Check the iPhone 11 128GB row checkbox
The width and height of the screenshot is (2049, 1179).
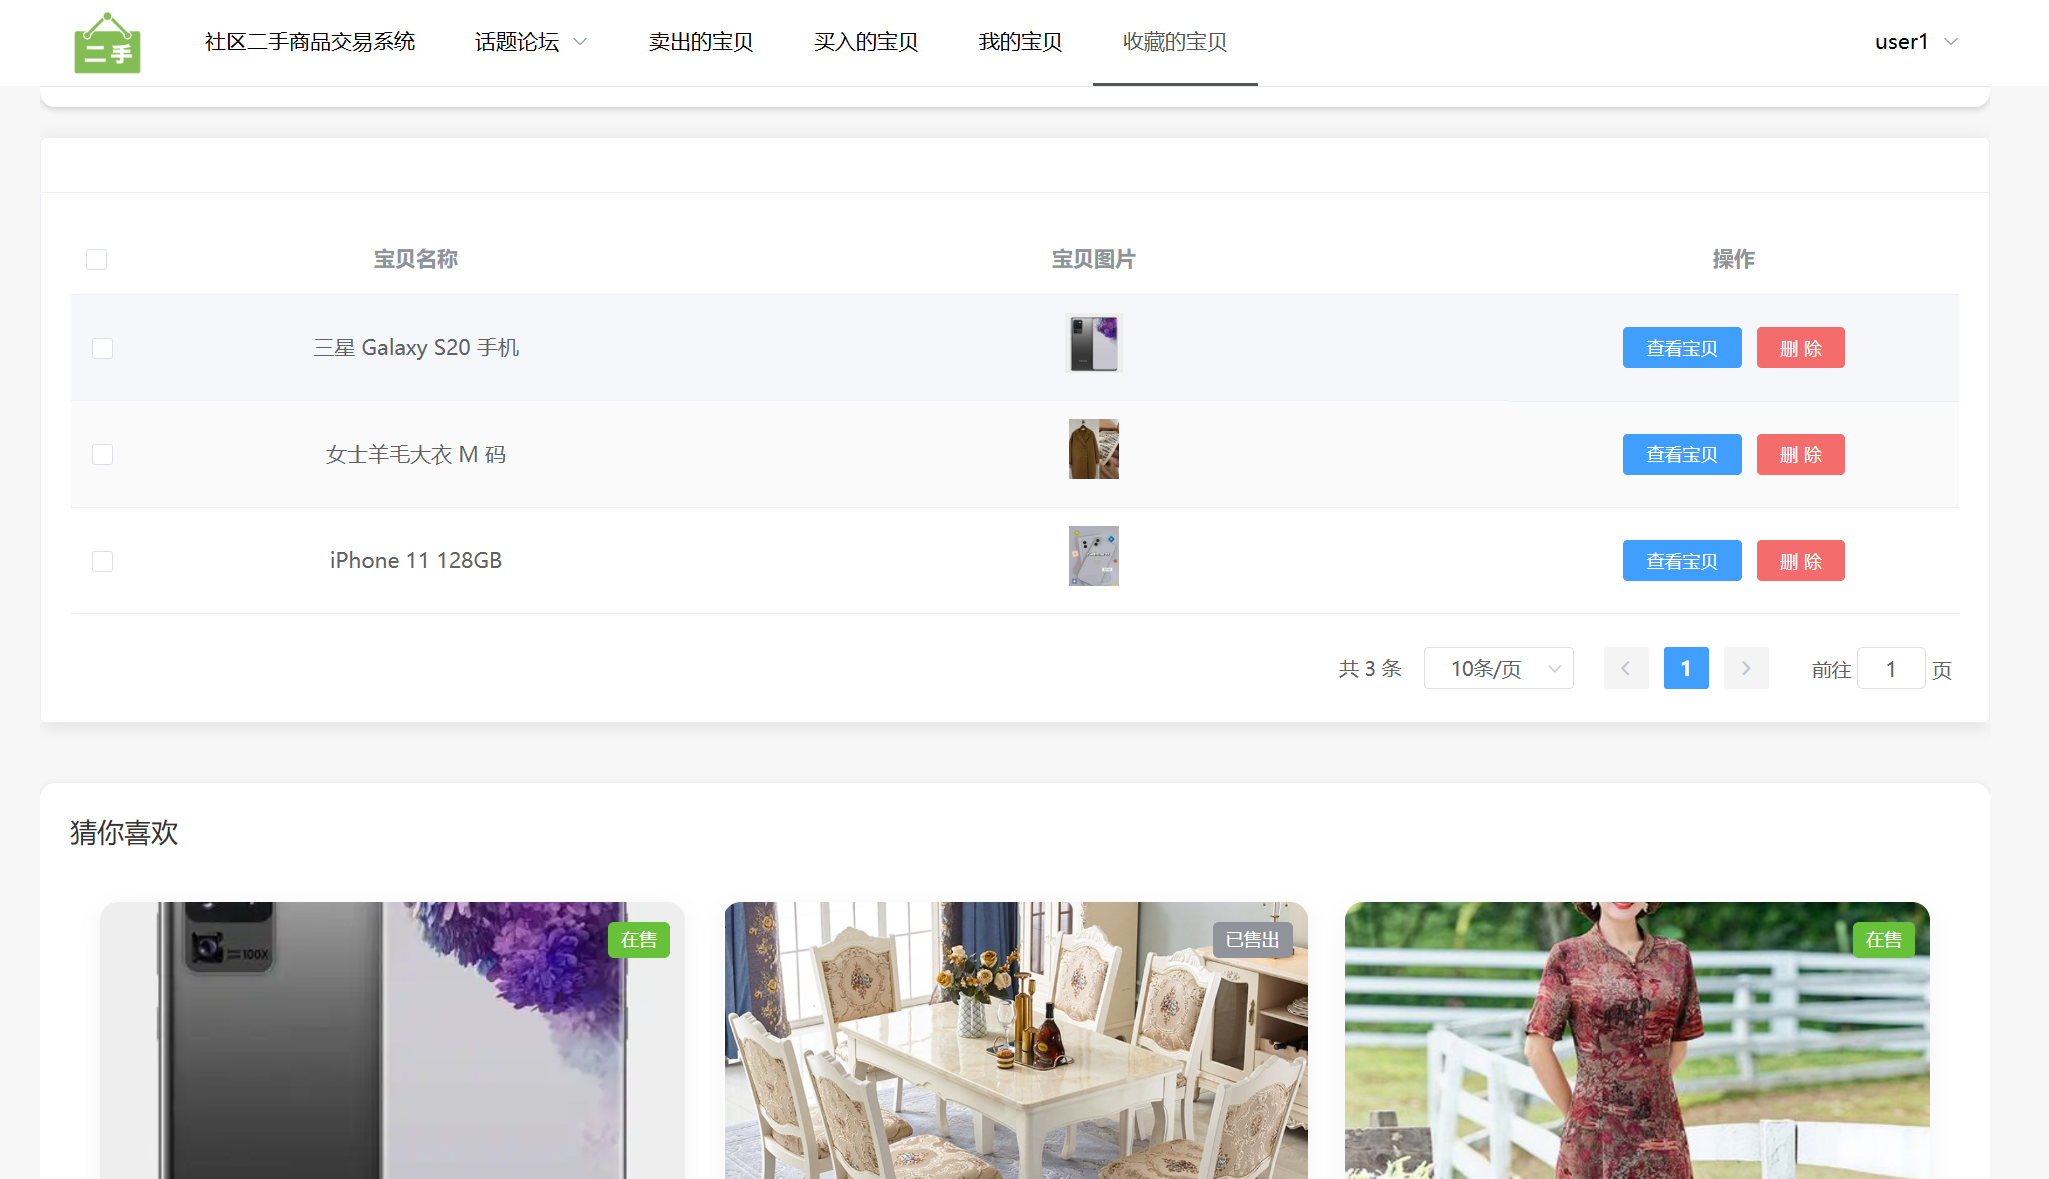(x=102, y=561)
